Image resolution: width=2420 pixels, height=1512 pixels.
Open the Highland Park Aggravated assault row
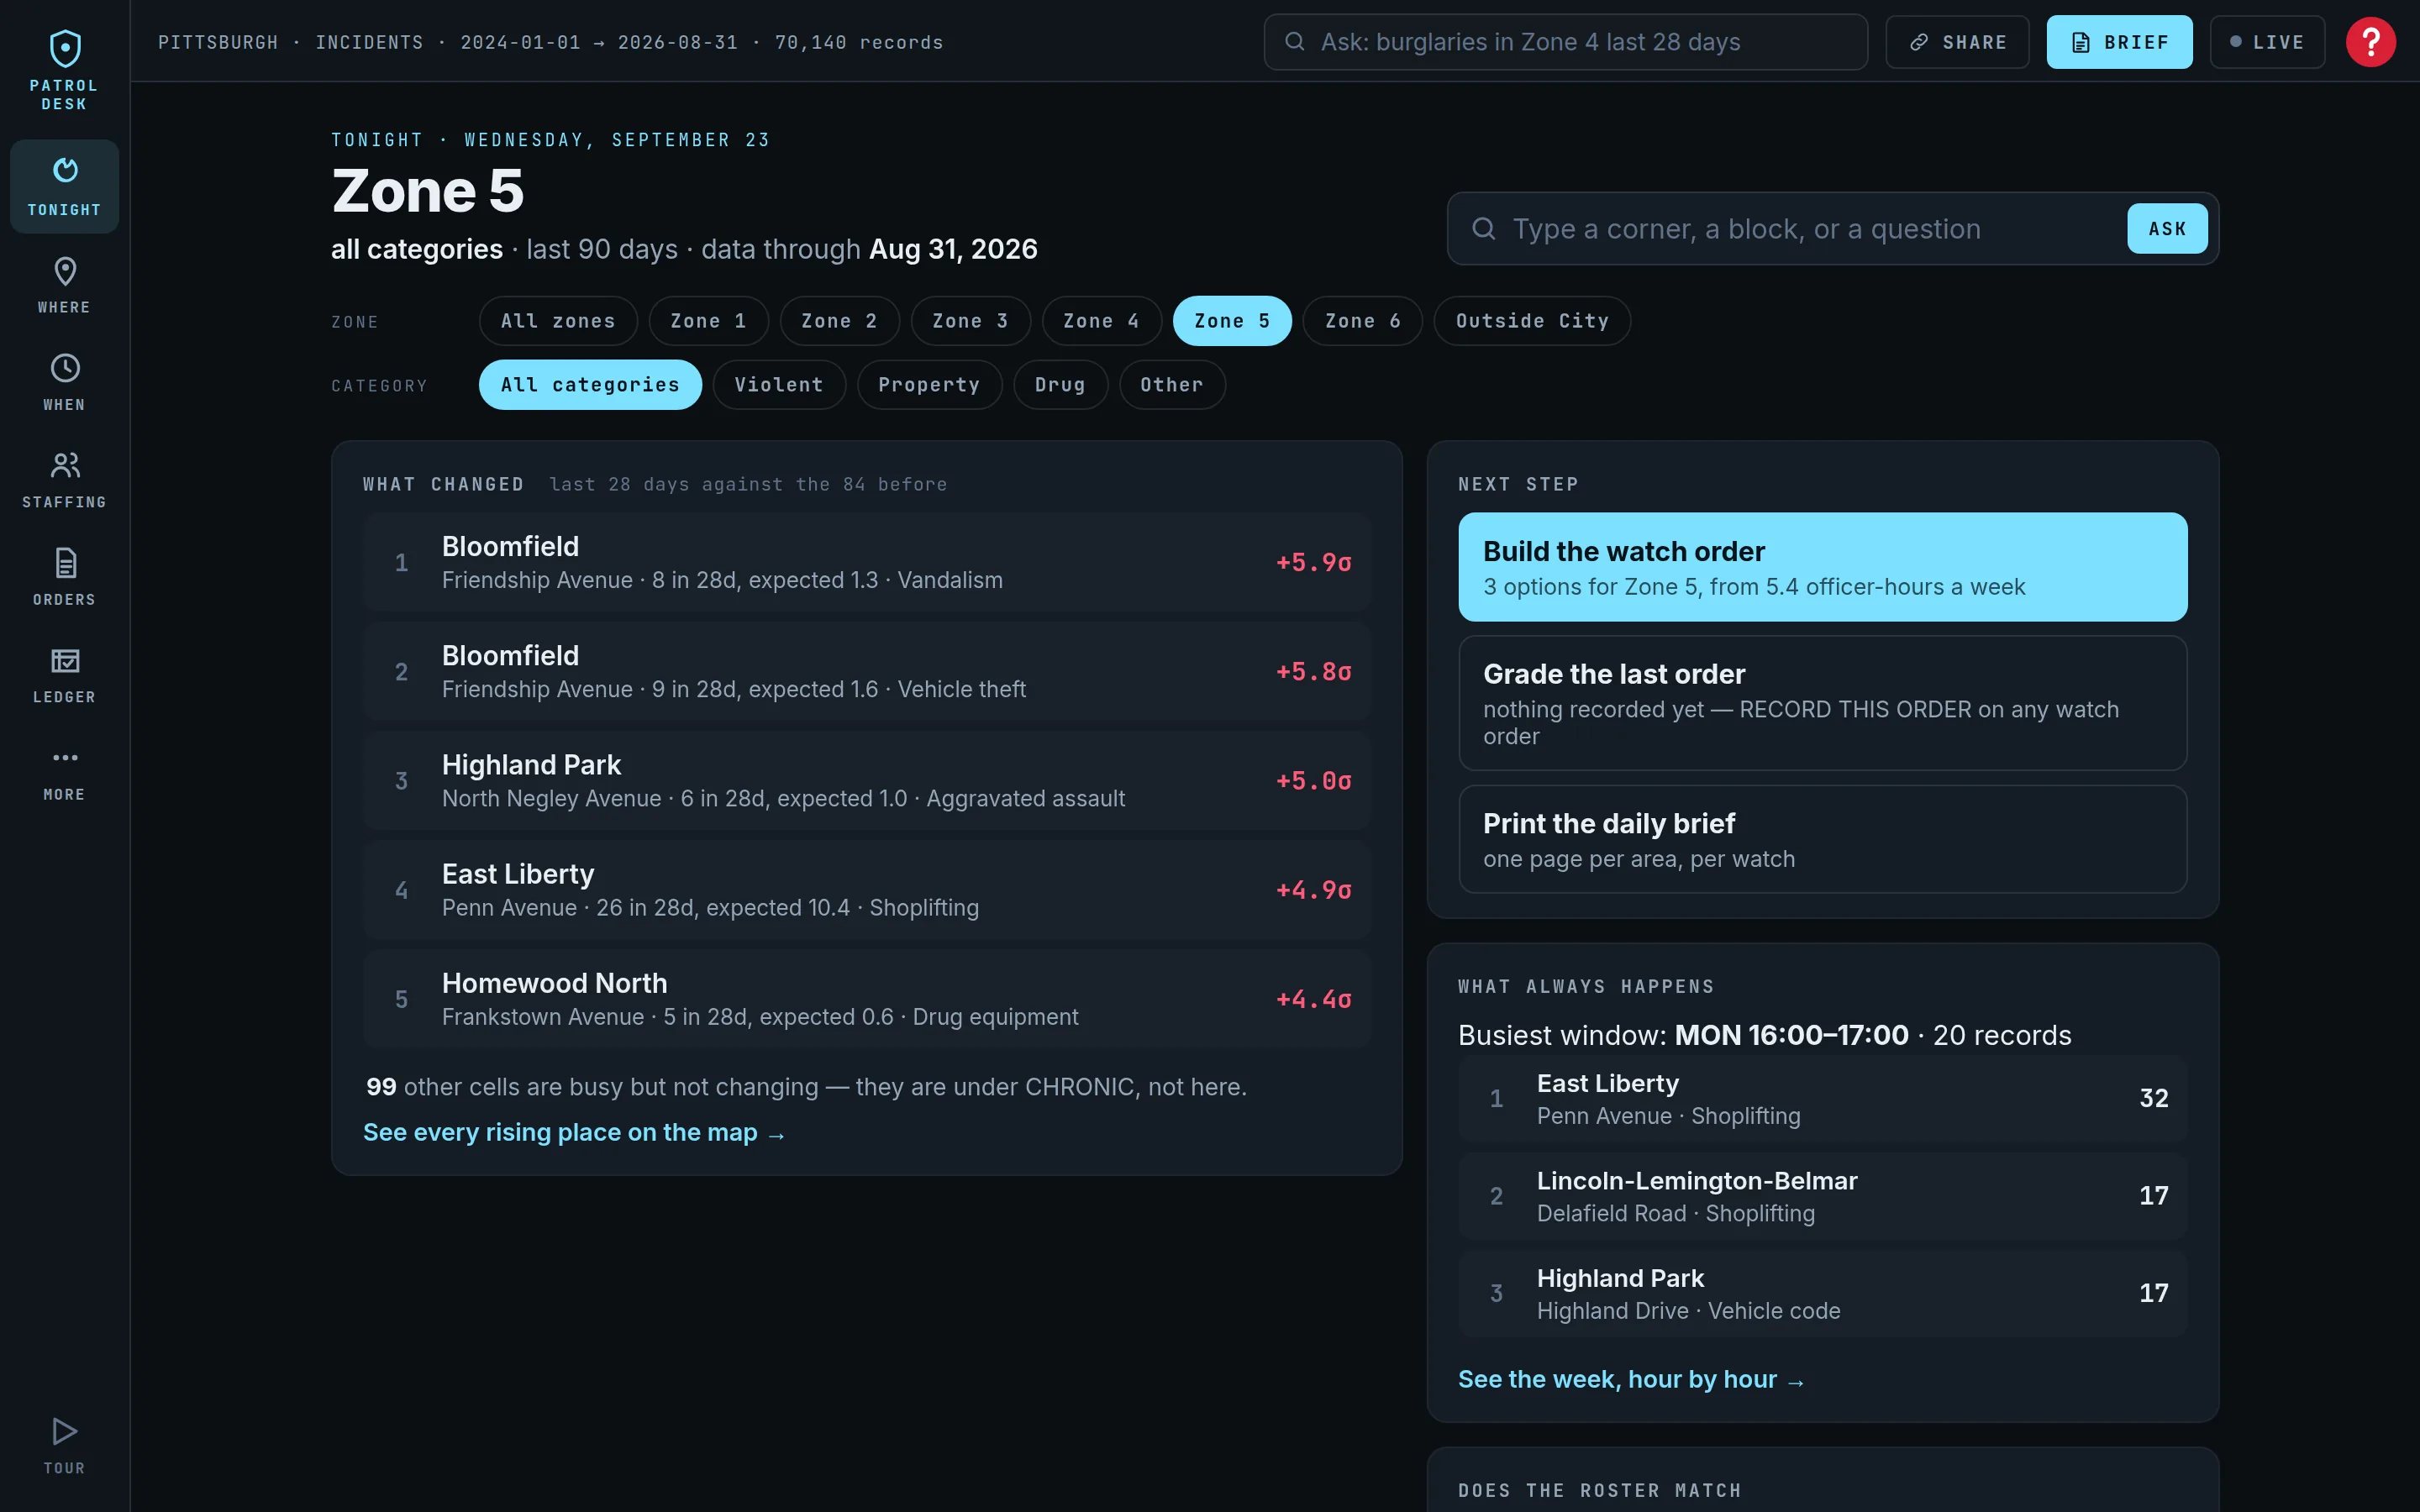click(867, 780)
